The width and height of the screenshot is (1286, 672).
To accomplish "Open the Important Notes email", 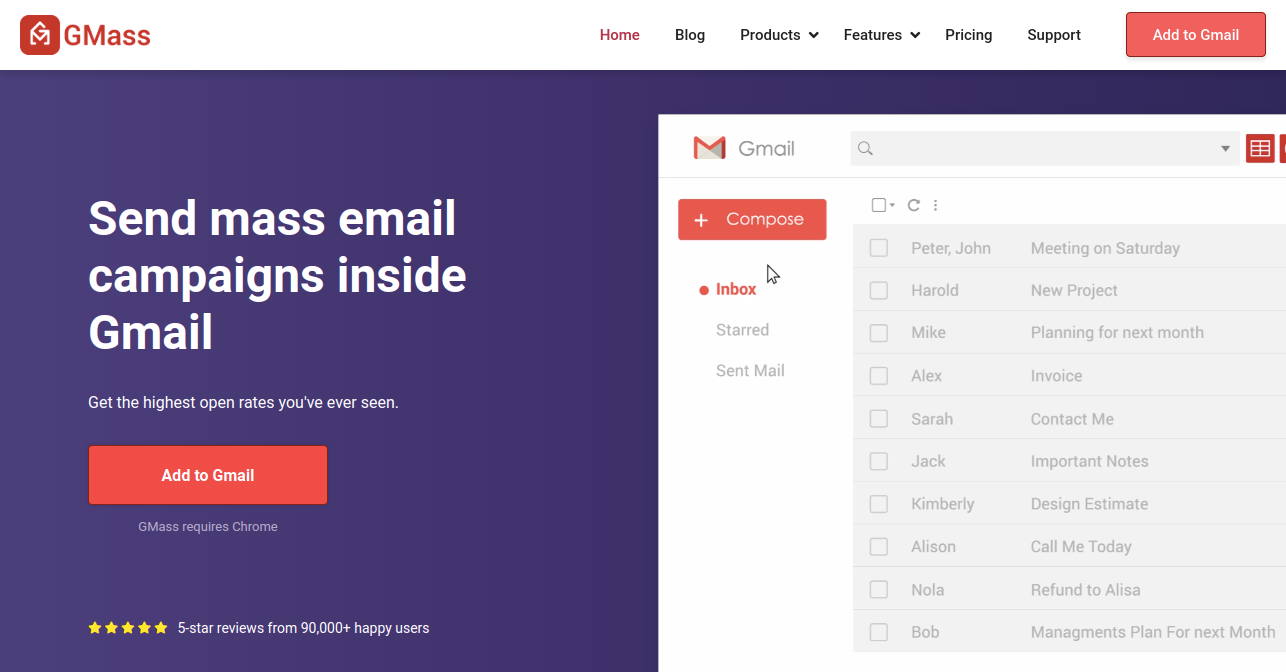I will pos(1089,461).
